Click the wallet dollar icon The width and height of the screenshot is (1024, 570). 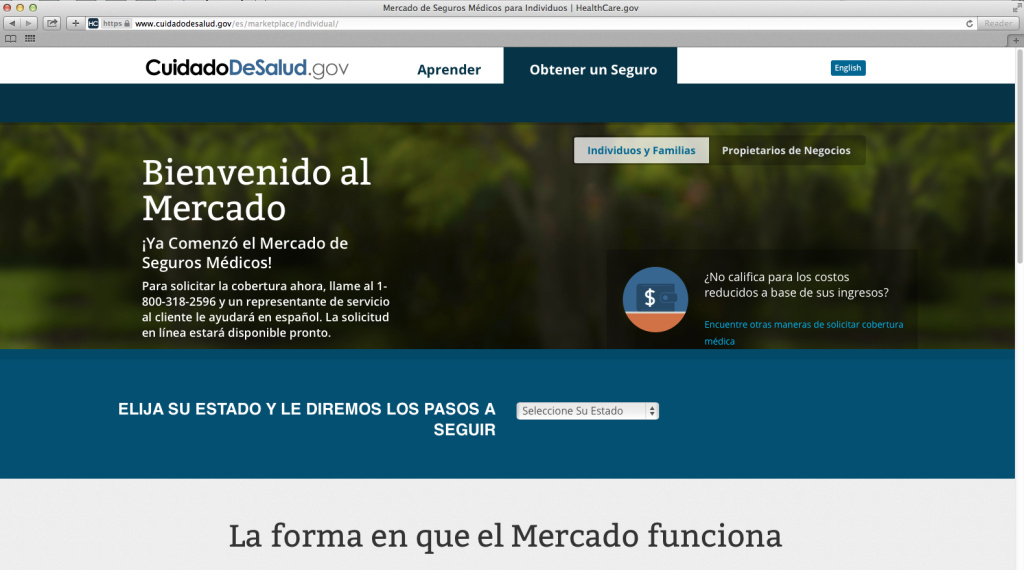pyautogui.click(x=655, y=299)
